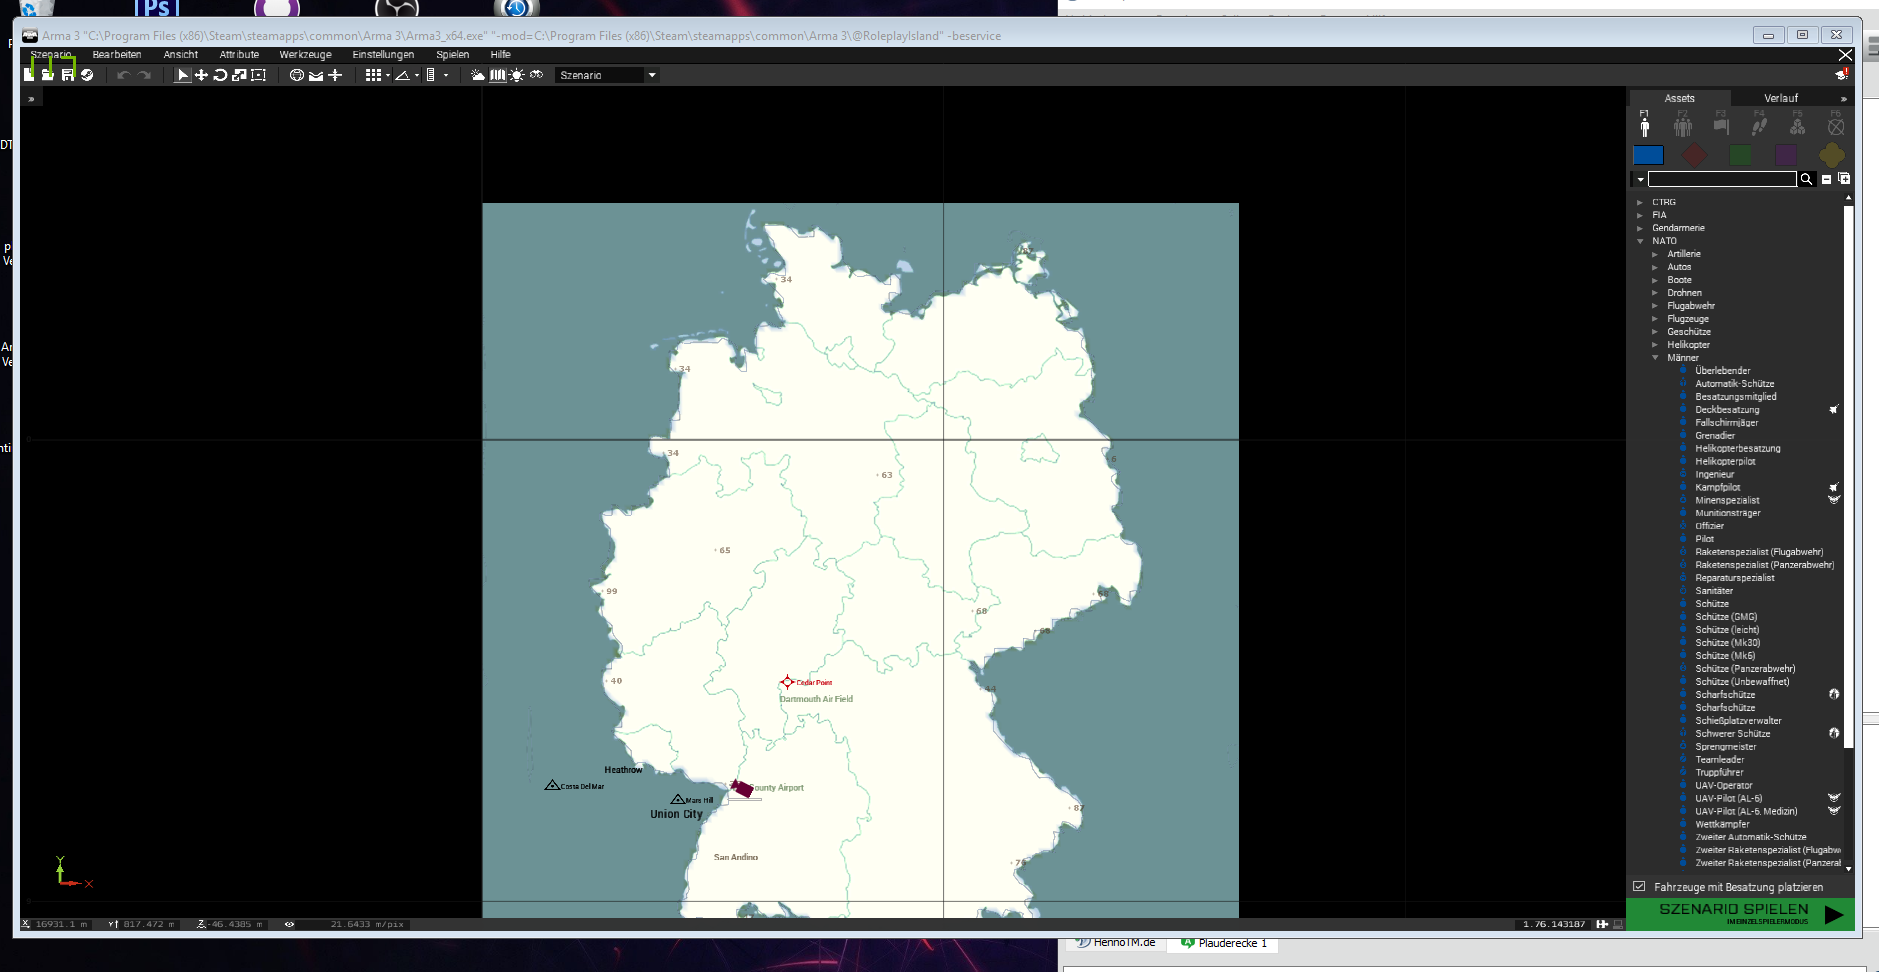Uncheck 'Fahrzeuge mit Besatzung platzieren' checkbox

[x=1639, y=886]
